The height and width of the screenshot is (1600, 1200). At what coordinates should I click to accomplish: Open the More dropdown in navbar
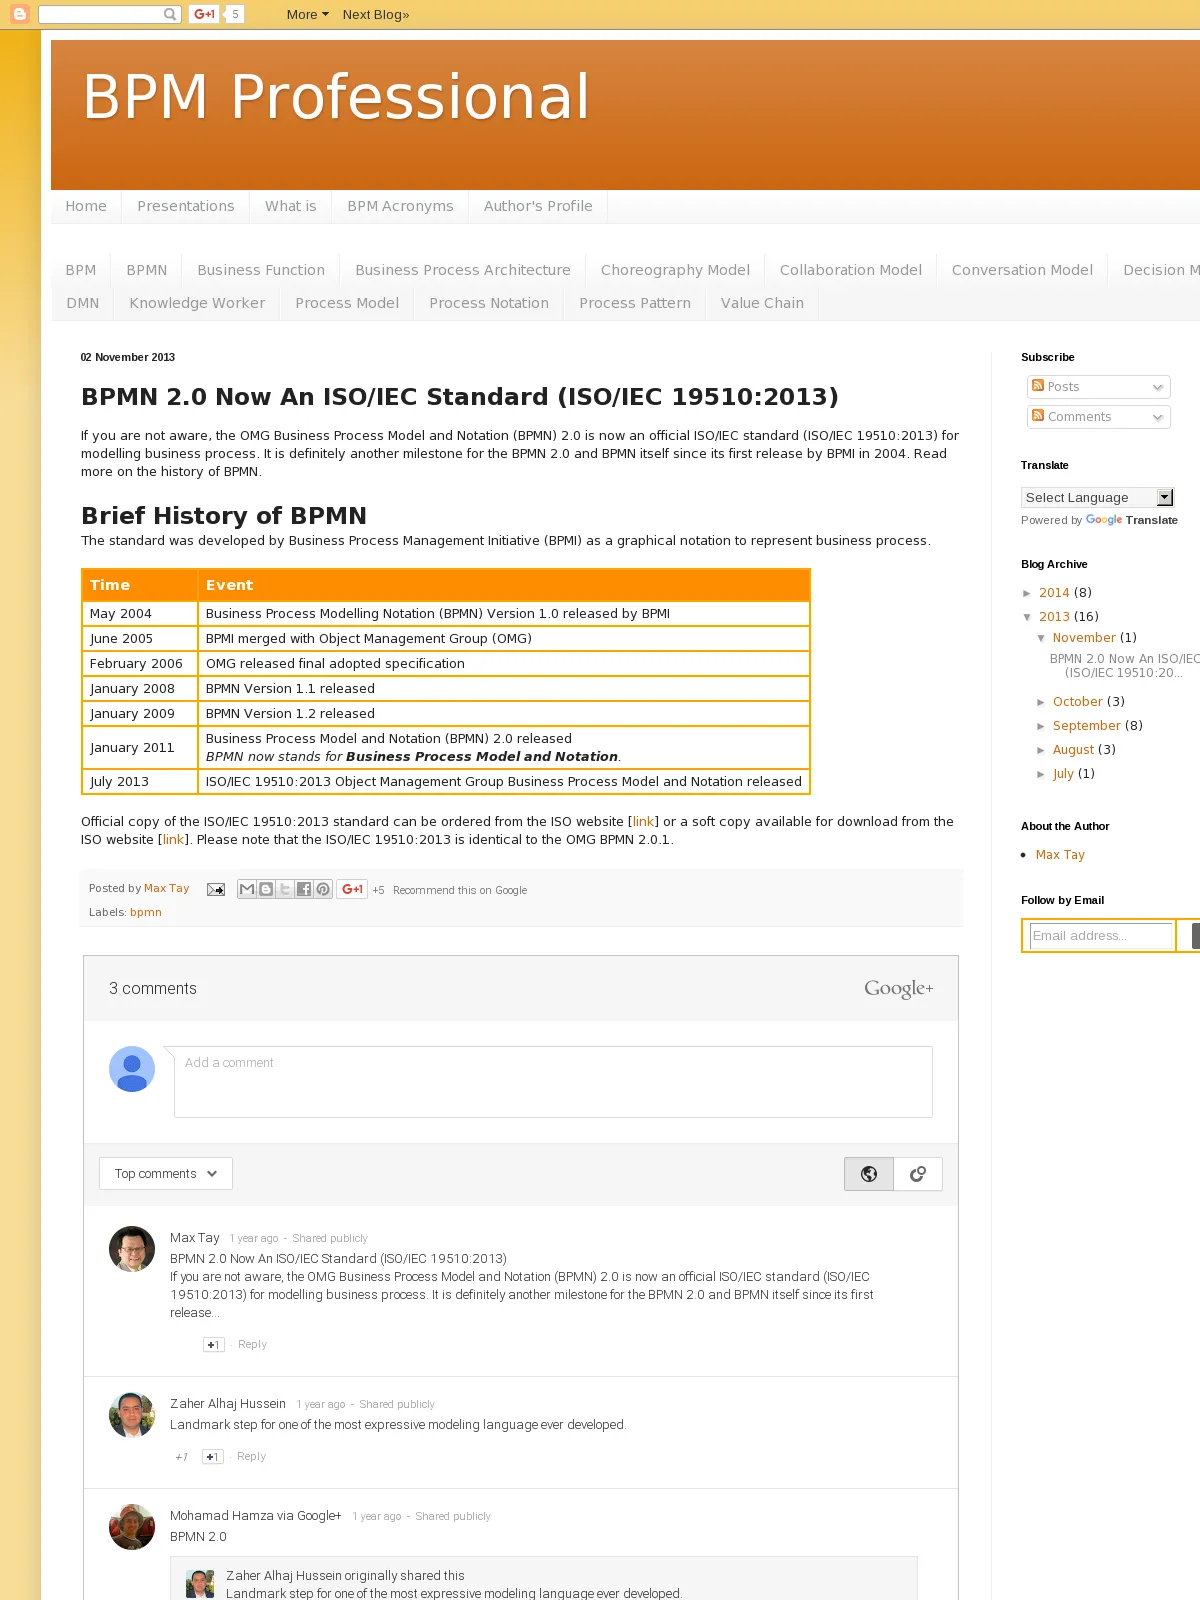click(307, 14)
